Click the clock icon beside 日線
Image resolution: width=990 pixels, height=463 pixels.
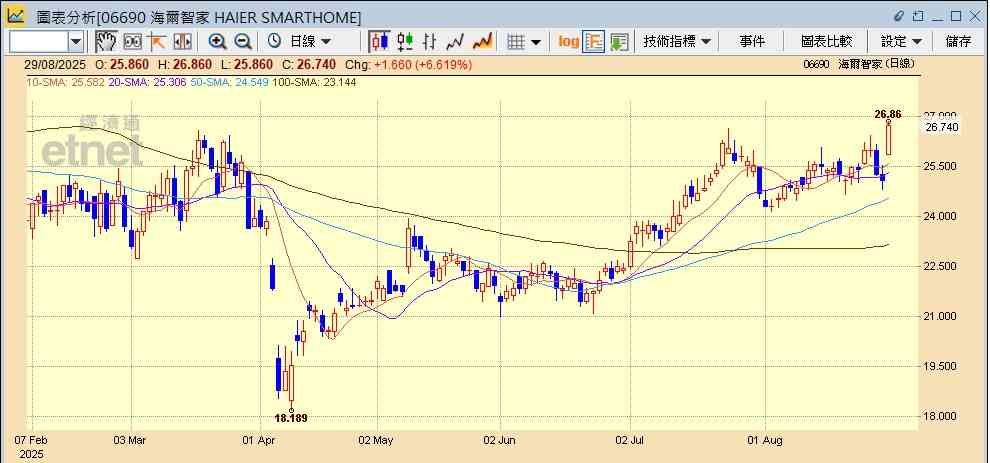pos(274,42)
